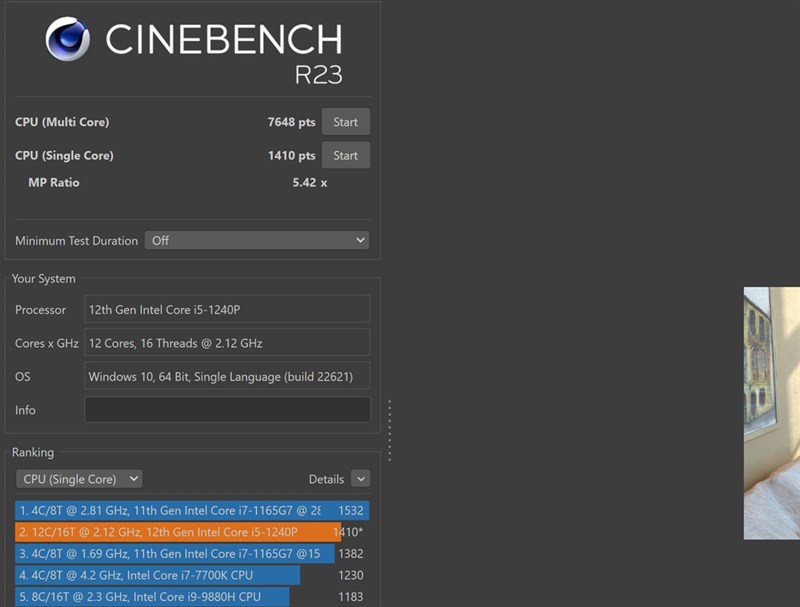This screenshot has width=800, height=607.
Task: Select ranking entry 1, i7-1165G7 at 2.81 GHz
Action: tap(192, 510)
